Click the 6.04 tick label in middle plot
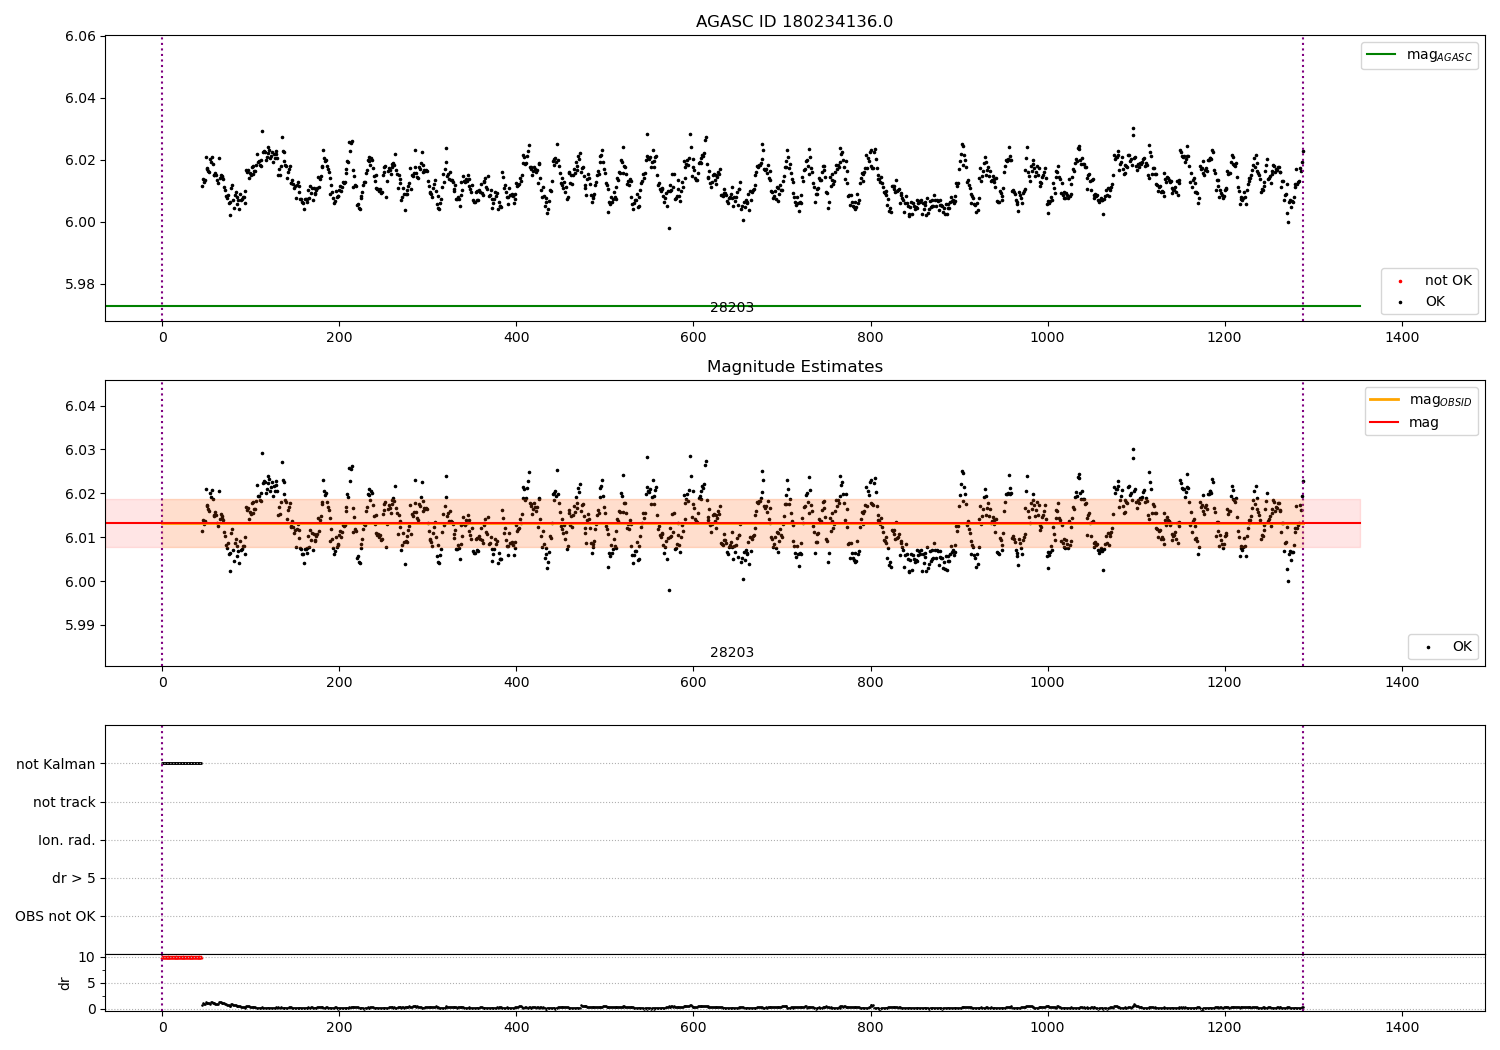 point(80,407)
